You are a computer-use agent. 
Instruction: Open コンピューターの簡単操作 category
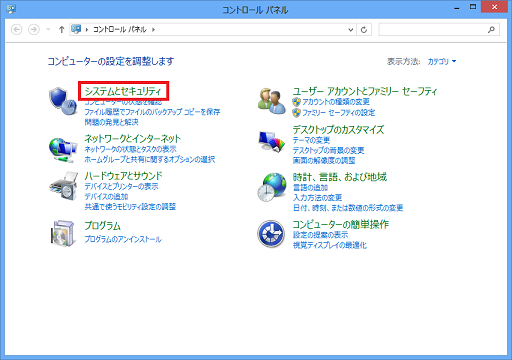coord(341,224)
